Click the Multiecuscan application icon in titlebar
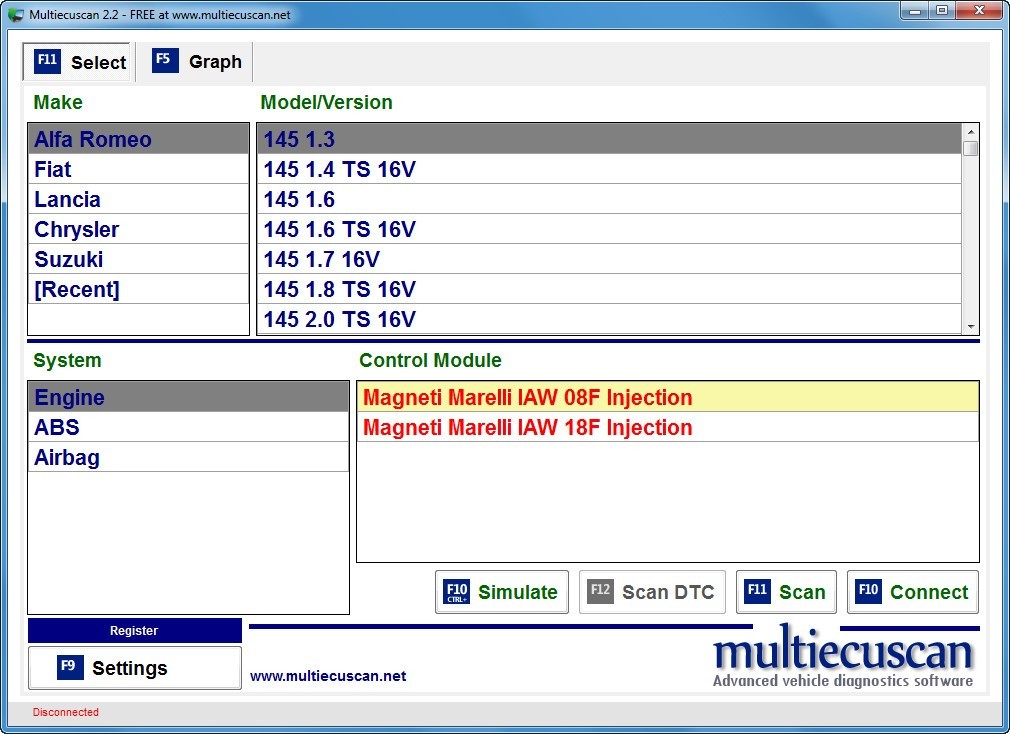 click(x=14, y=14)
